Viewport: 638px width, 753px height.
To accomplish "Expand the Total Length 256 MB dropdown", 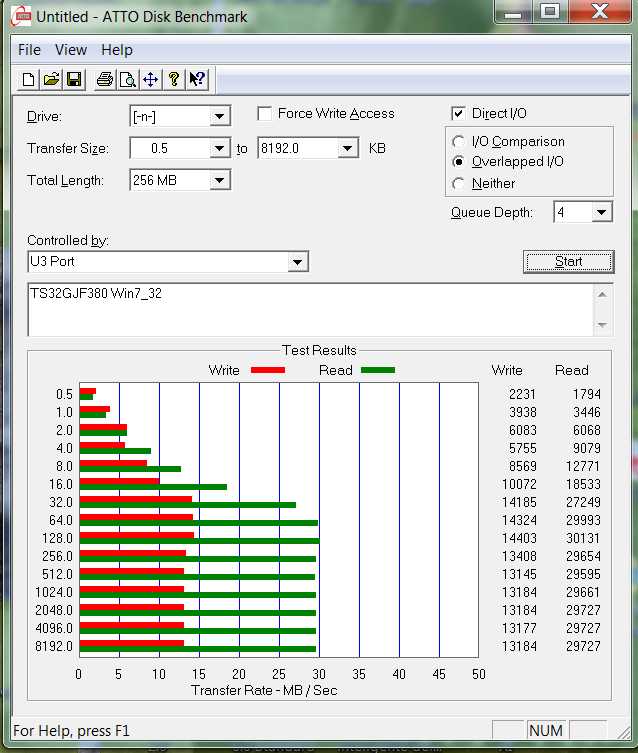I will (x=219, y=181).
